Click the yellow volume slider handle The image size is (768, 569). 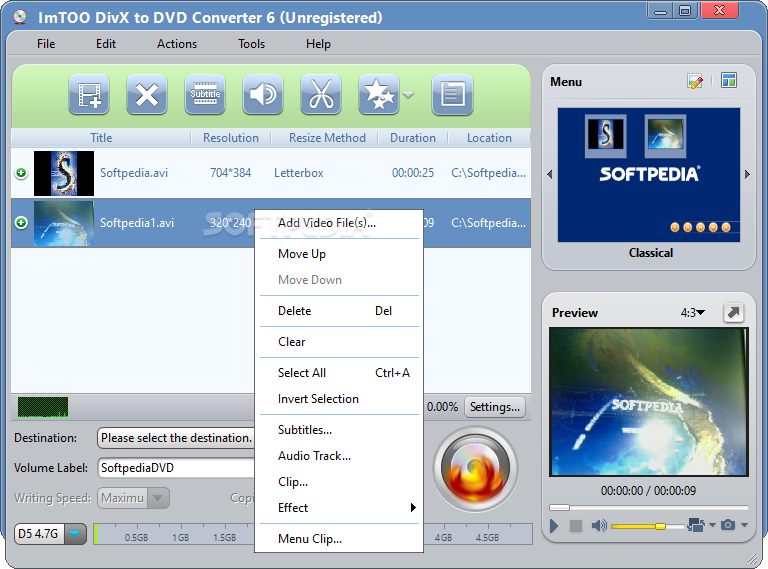[660, 526]
